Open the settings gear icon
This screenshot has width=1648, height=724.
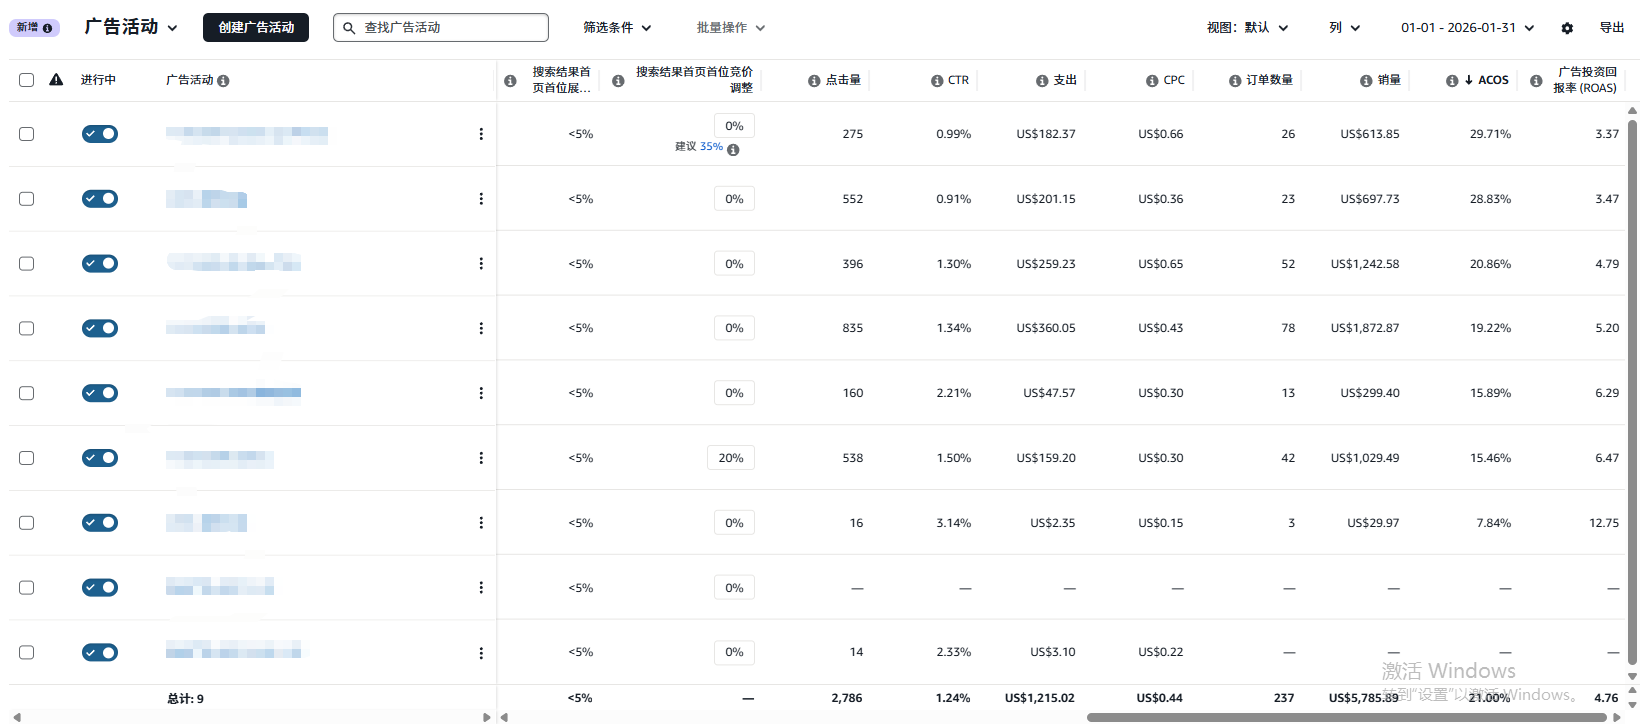(x=1567, y=28)
